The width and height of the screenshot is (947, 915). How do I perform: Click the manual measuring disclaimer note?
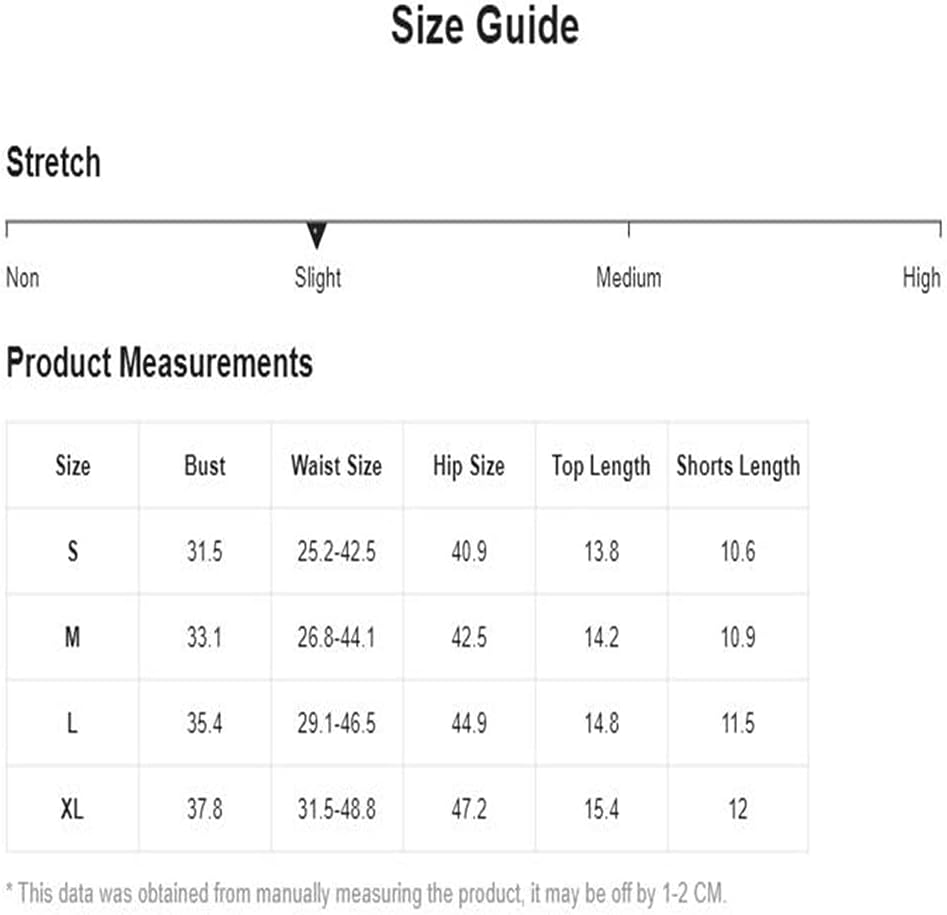(x=366, y=893)
